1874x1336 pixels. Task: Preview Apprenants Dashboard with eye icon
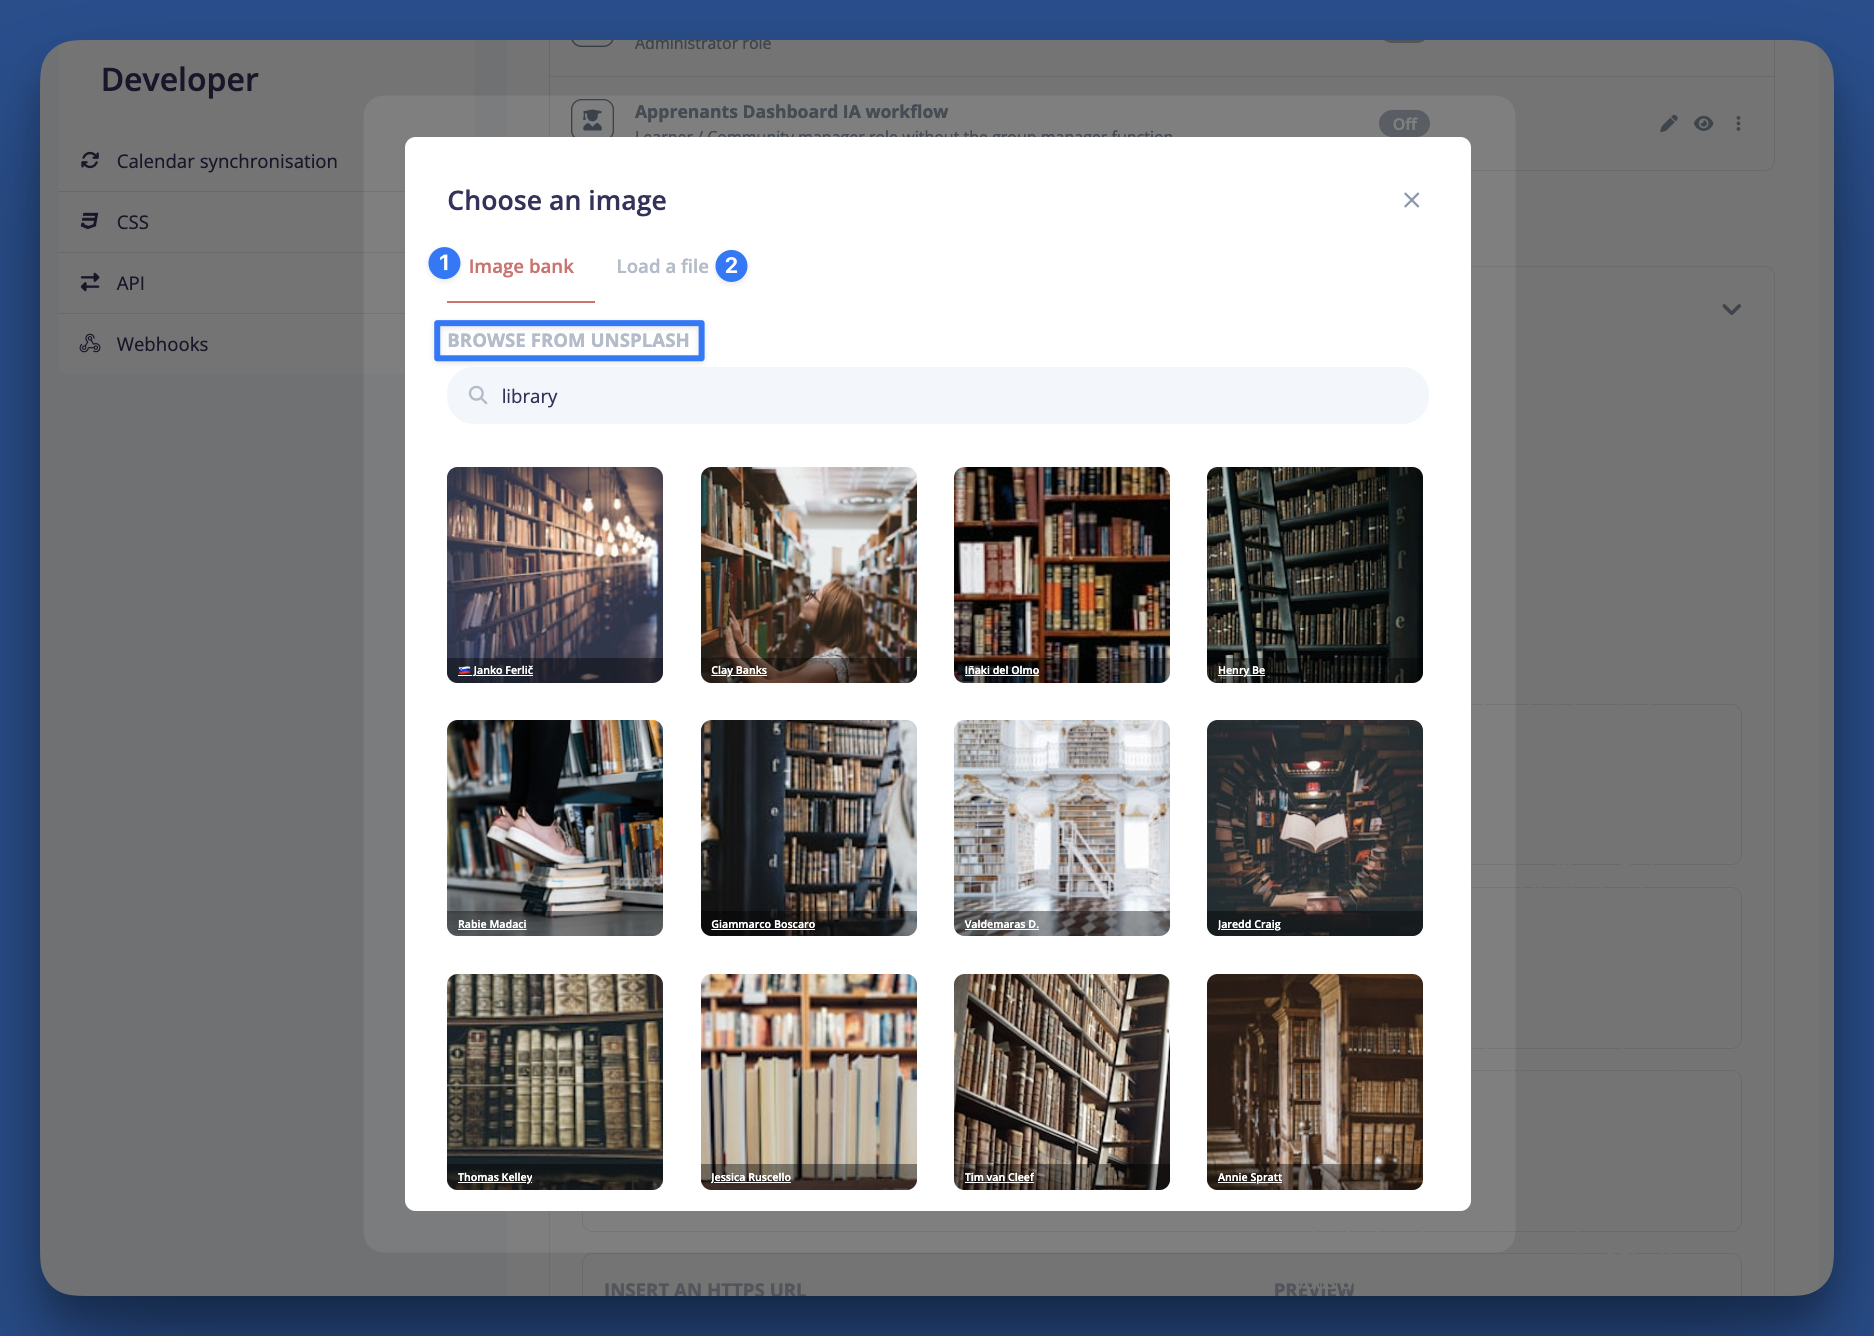pos(1704,123)
